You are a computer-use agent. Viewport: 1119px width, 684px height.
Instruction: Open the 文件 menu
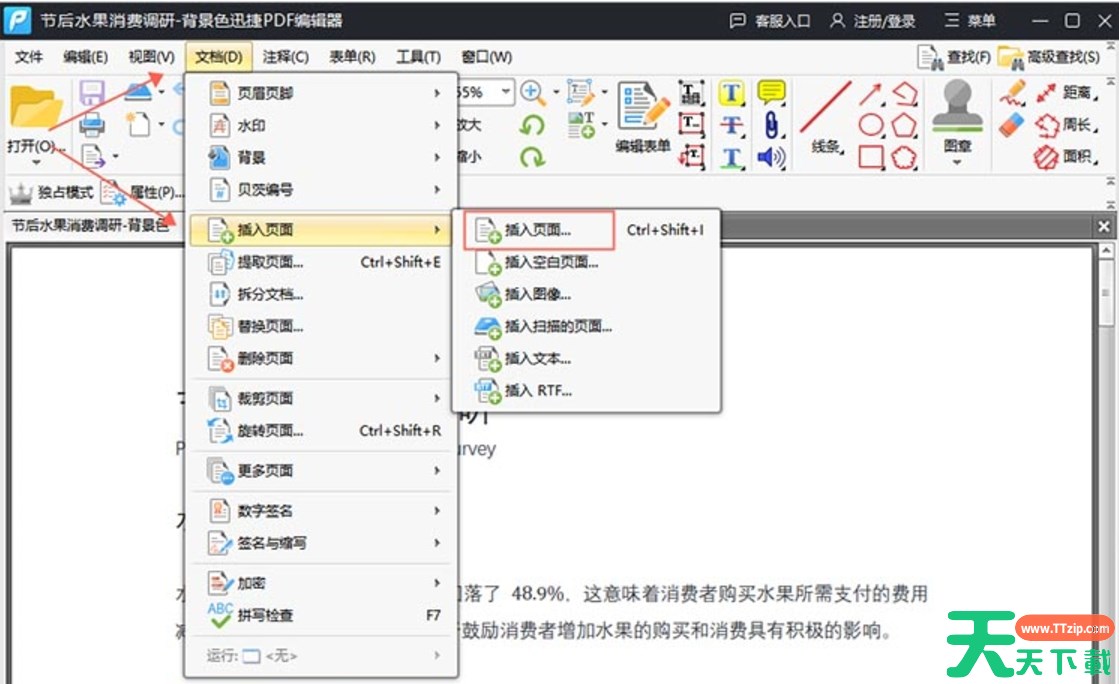click(x=29, y=56)
